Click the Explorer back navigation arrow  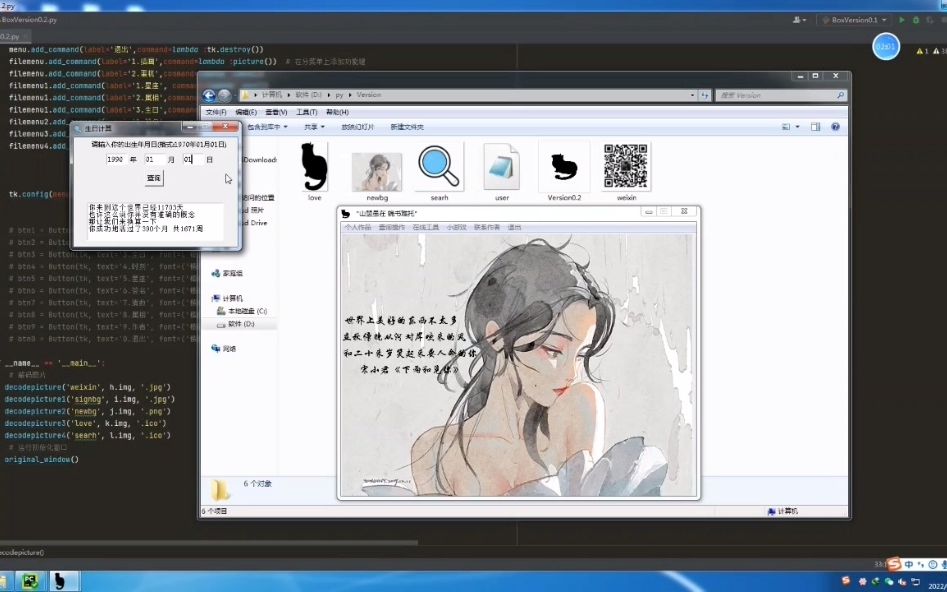tap(209, 94)
